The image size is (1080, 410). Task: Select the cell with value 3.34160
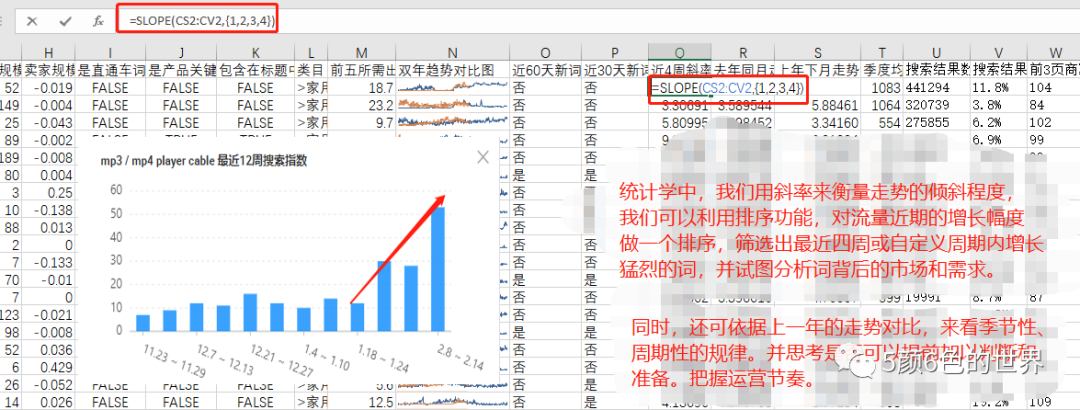pyautogui.click(x=818, y=123)
